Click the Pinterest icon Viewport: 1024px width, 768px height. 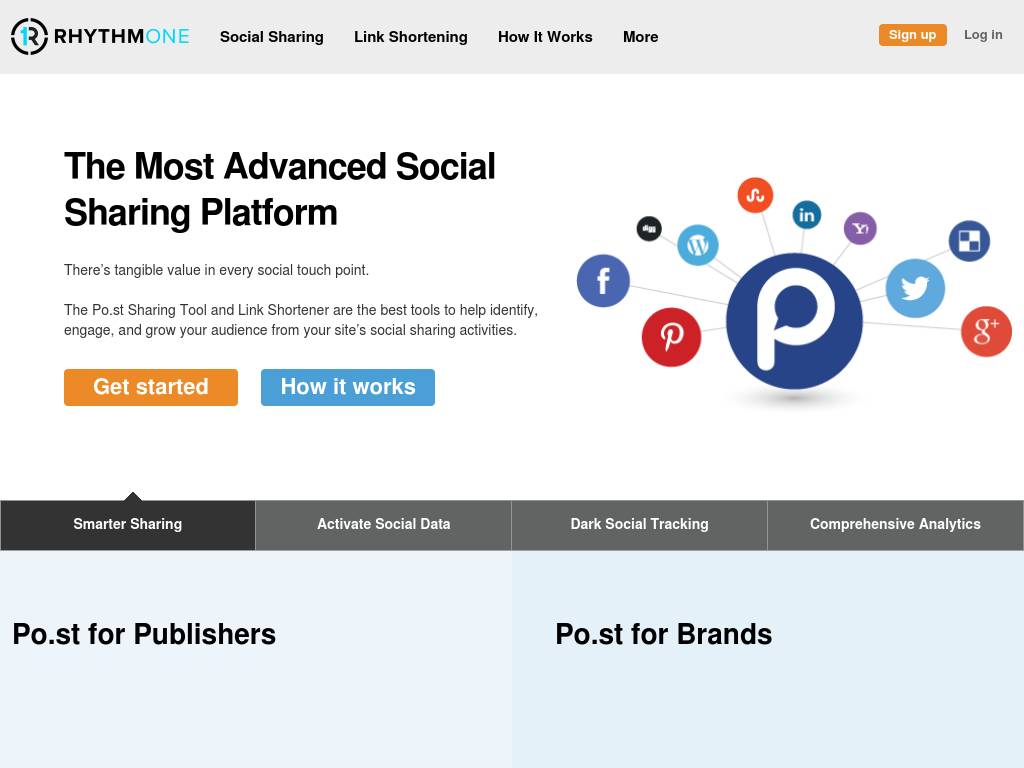[671, 337]
